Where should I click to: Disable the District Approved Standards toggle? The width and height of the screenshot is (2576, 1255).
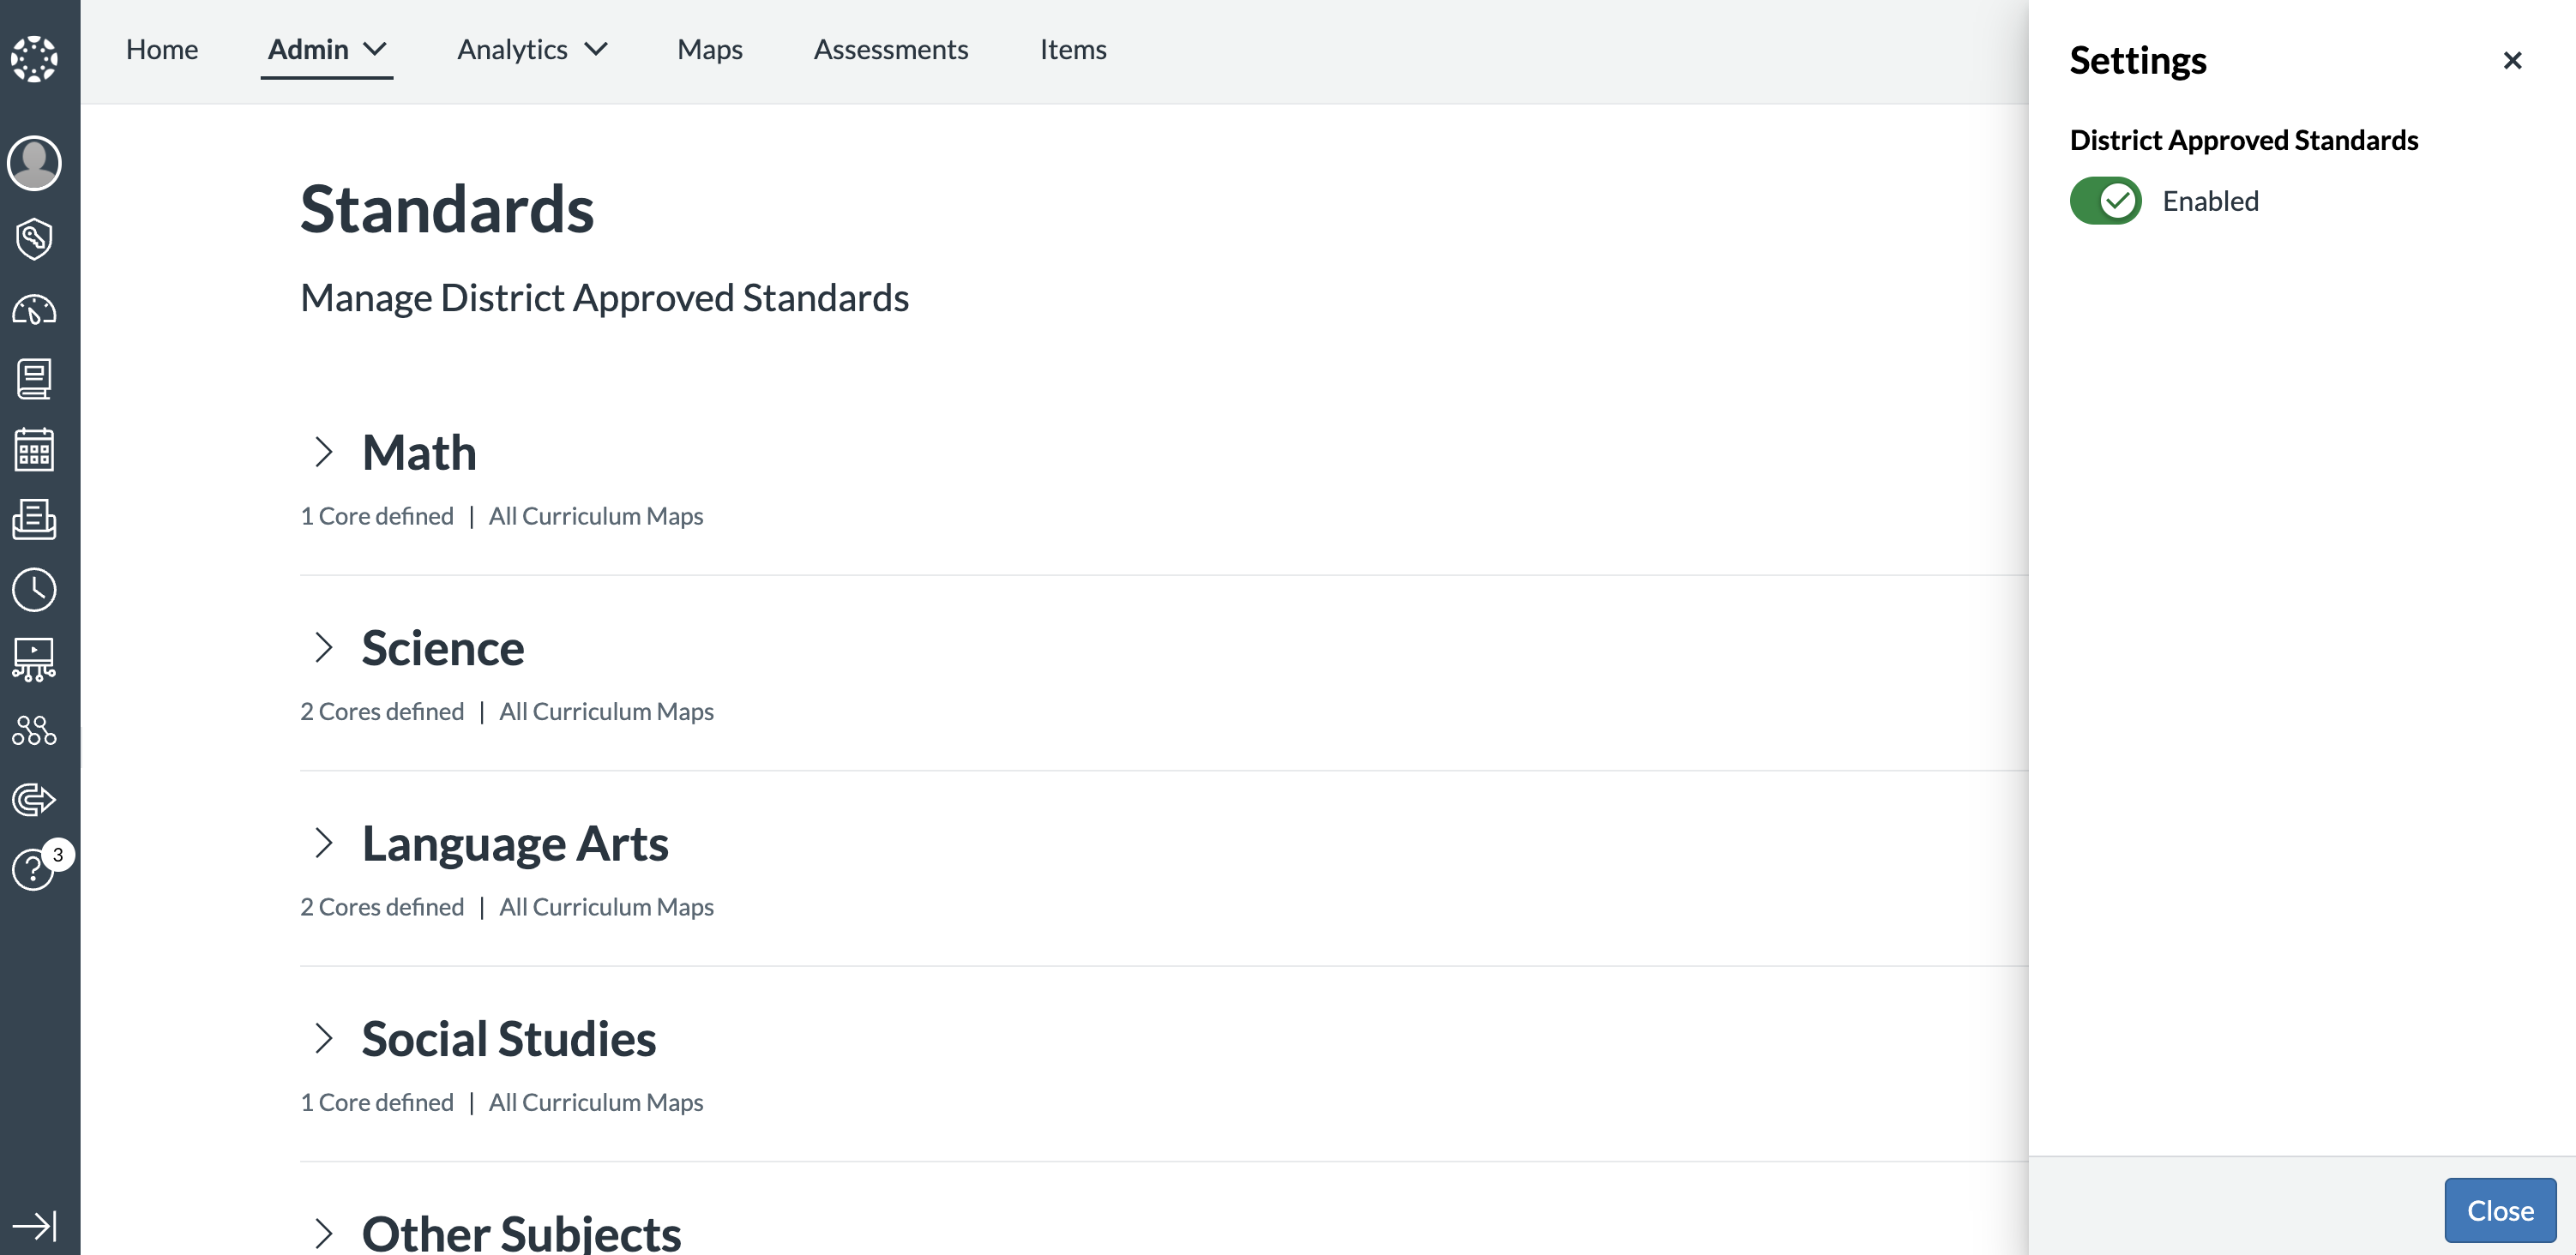pos(2105,201)
